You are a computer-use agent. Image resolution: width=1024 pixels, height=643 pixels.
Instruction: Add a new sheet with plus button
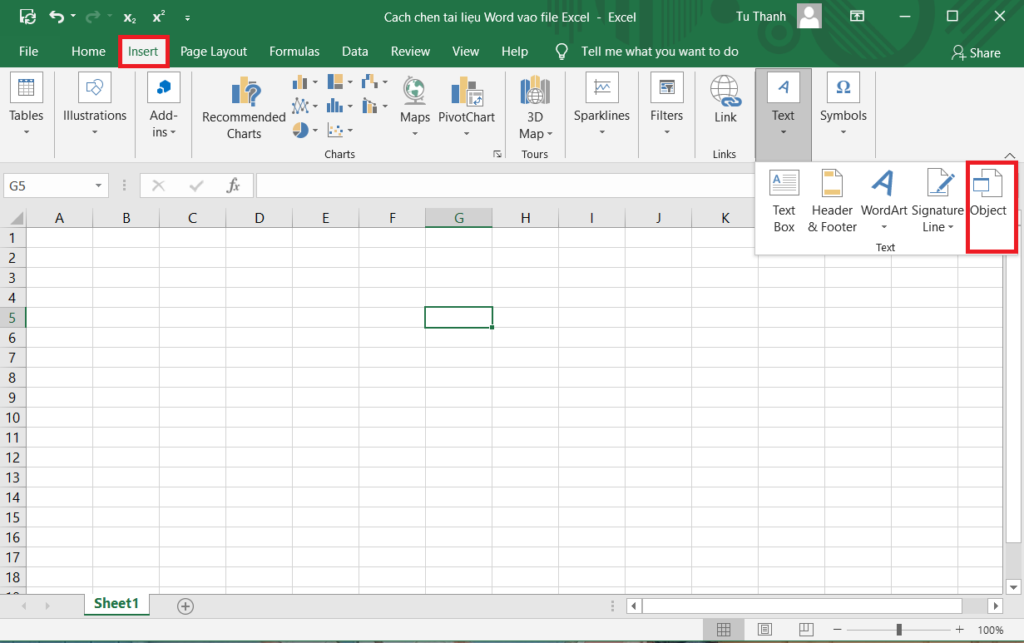185,605
